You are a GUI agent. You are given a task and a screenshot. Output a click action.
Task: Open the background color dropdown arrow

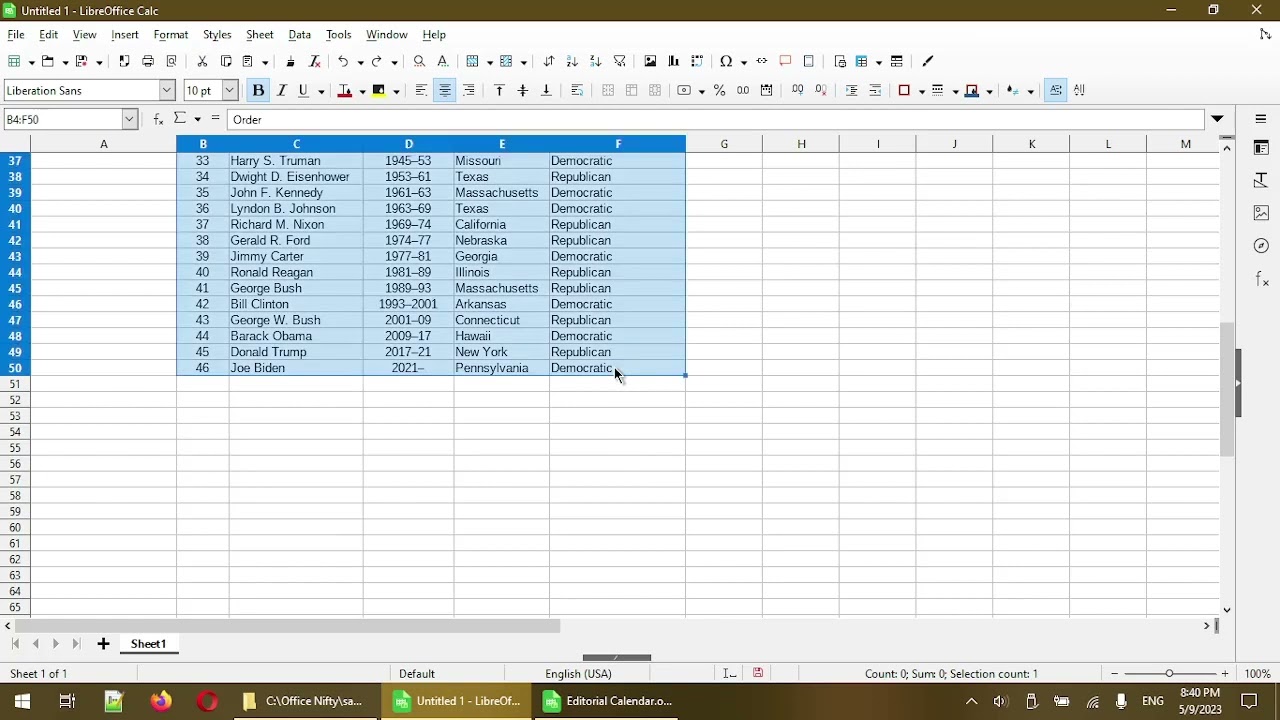397,91
